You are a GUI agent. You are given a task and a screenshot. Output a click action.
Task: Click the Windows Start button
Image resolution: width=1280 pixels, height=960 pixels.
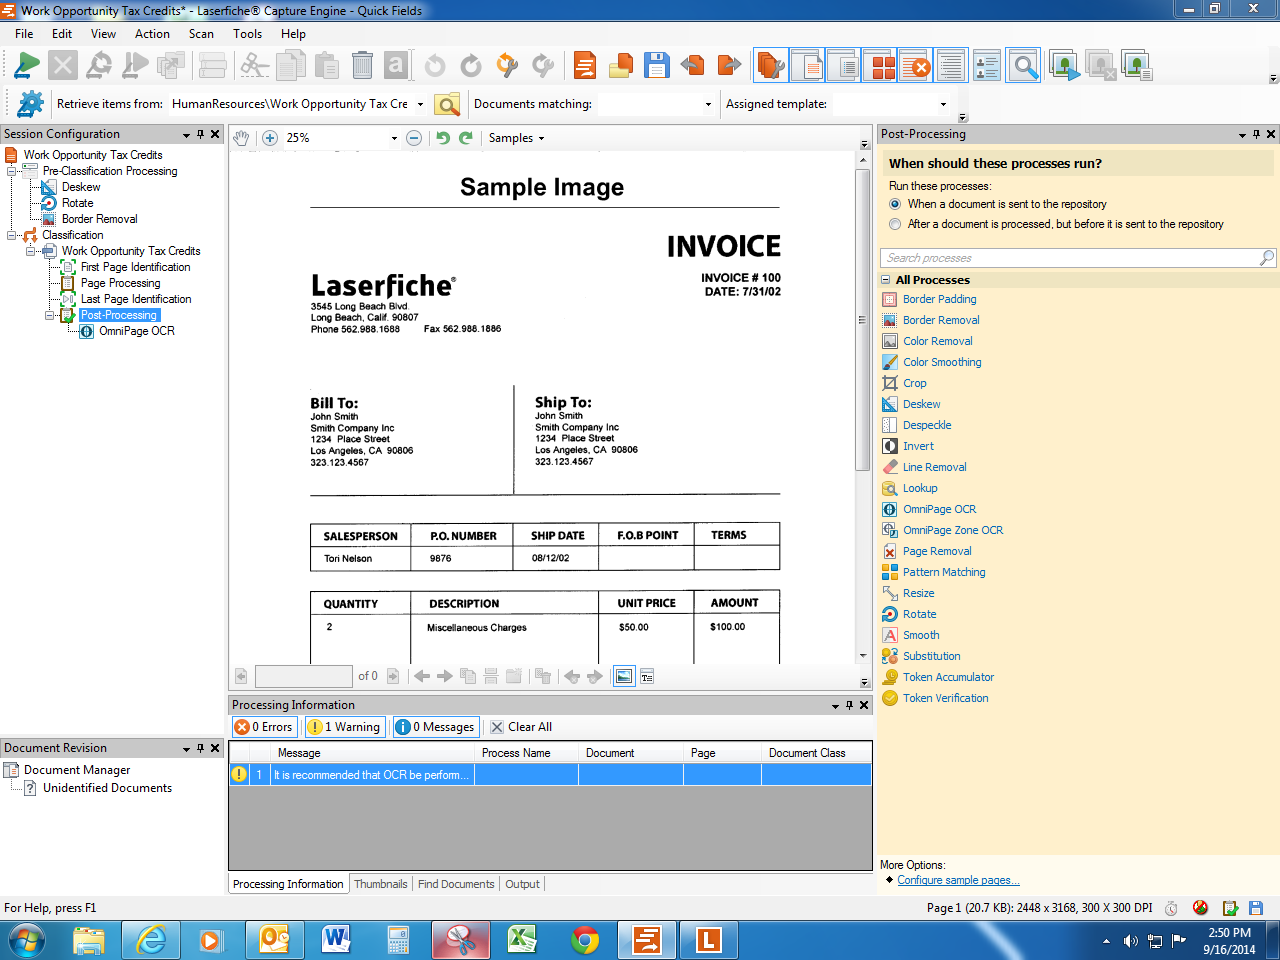[x=26, y=940]
